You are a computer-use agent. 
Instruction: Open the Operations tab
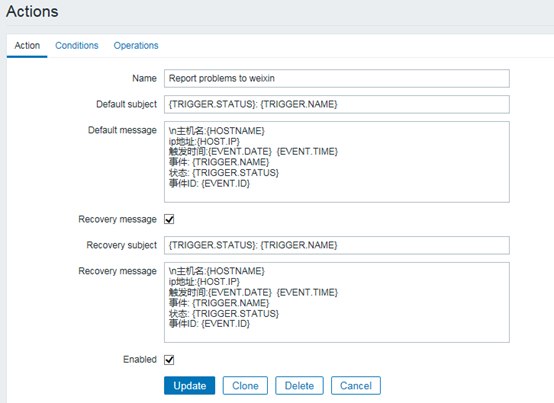[136, 46]
